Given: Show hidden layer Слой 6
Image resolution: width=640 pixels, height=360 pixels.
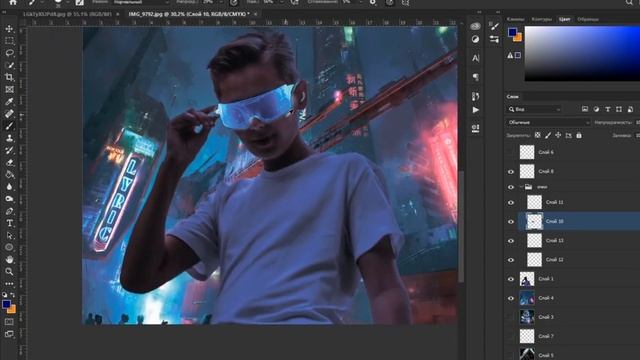Looking at the screenshot, I should coord(511,152).
